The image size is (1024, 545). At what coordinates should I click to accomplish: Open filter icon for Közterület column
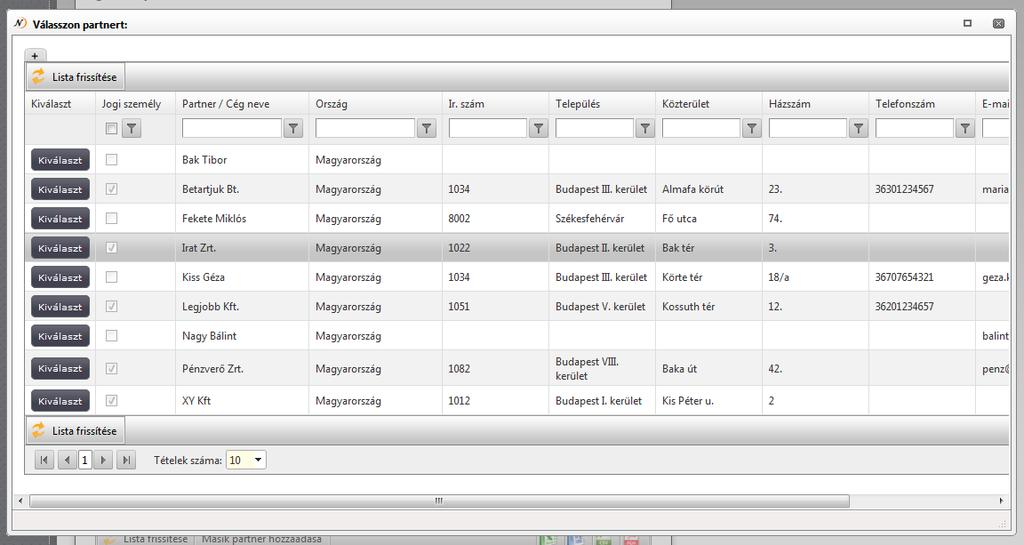coord(752,129)
